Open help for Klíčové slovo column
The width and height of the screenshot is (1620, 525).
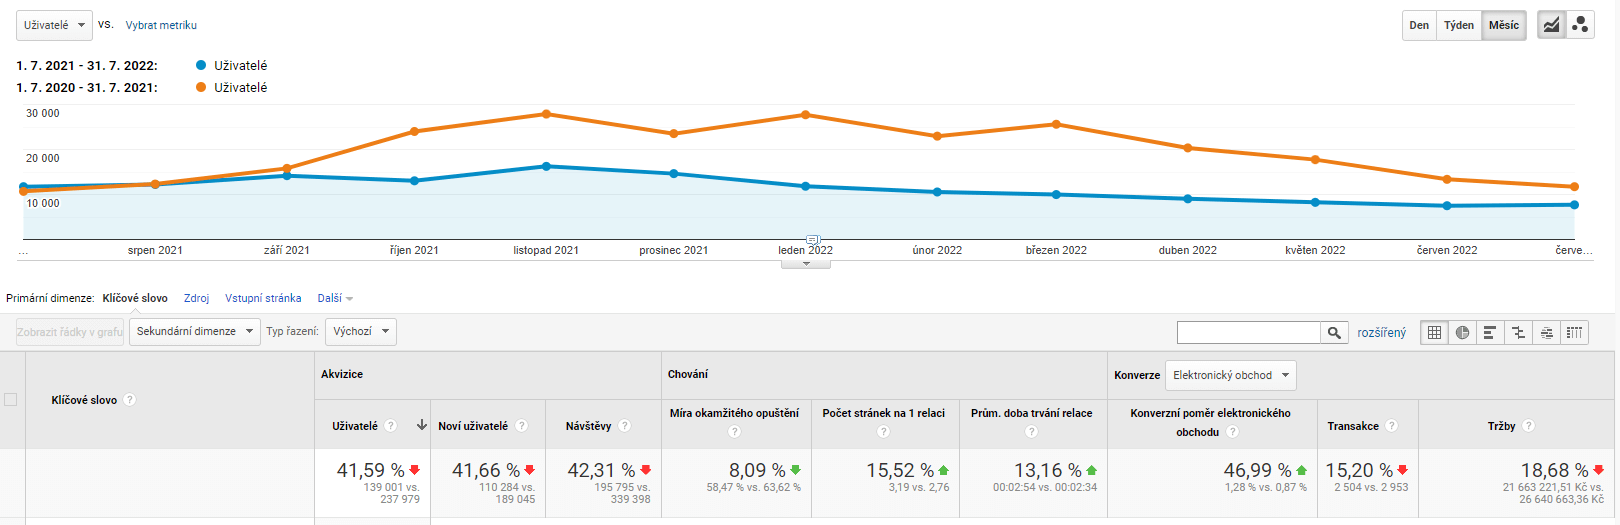pyautogui.click(x=130, y=400)
